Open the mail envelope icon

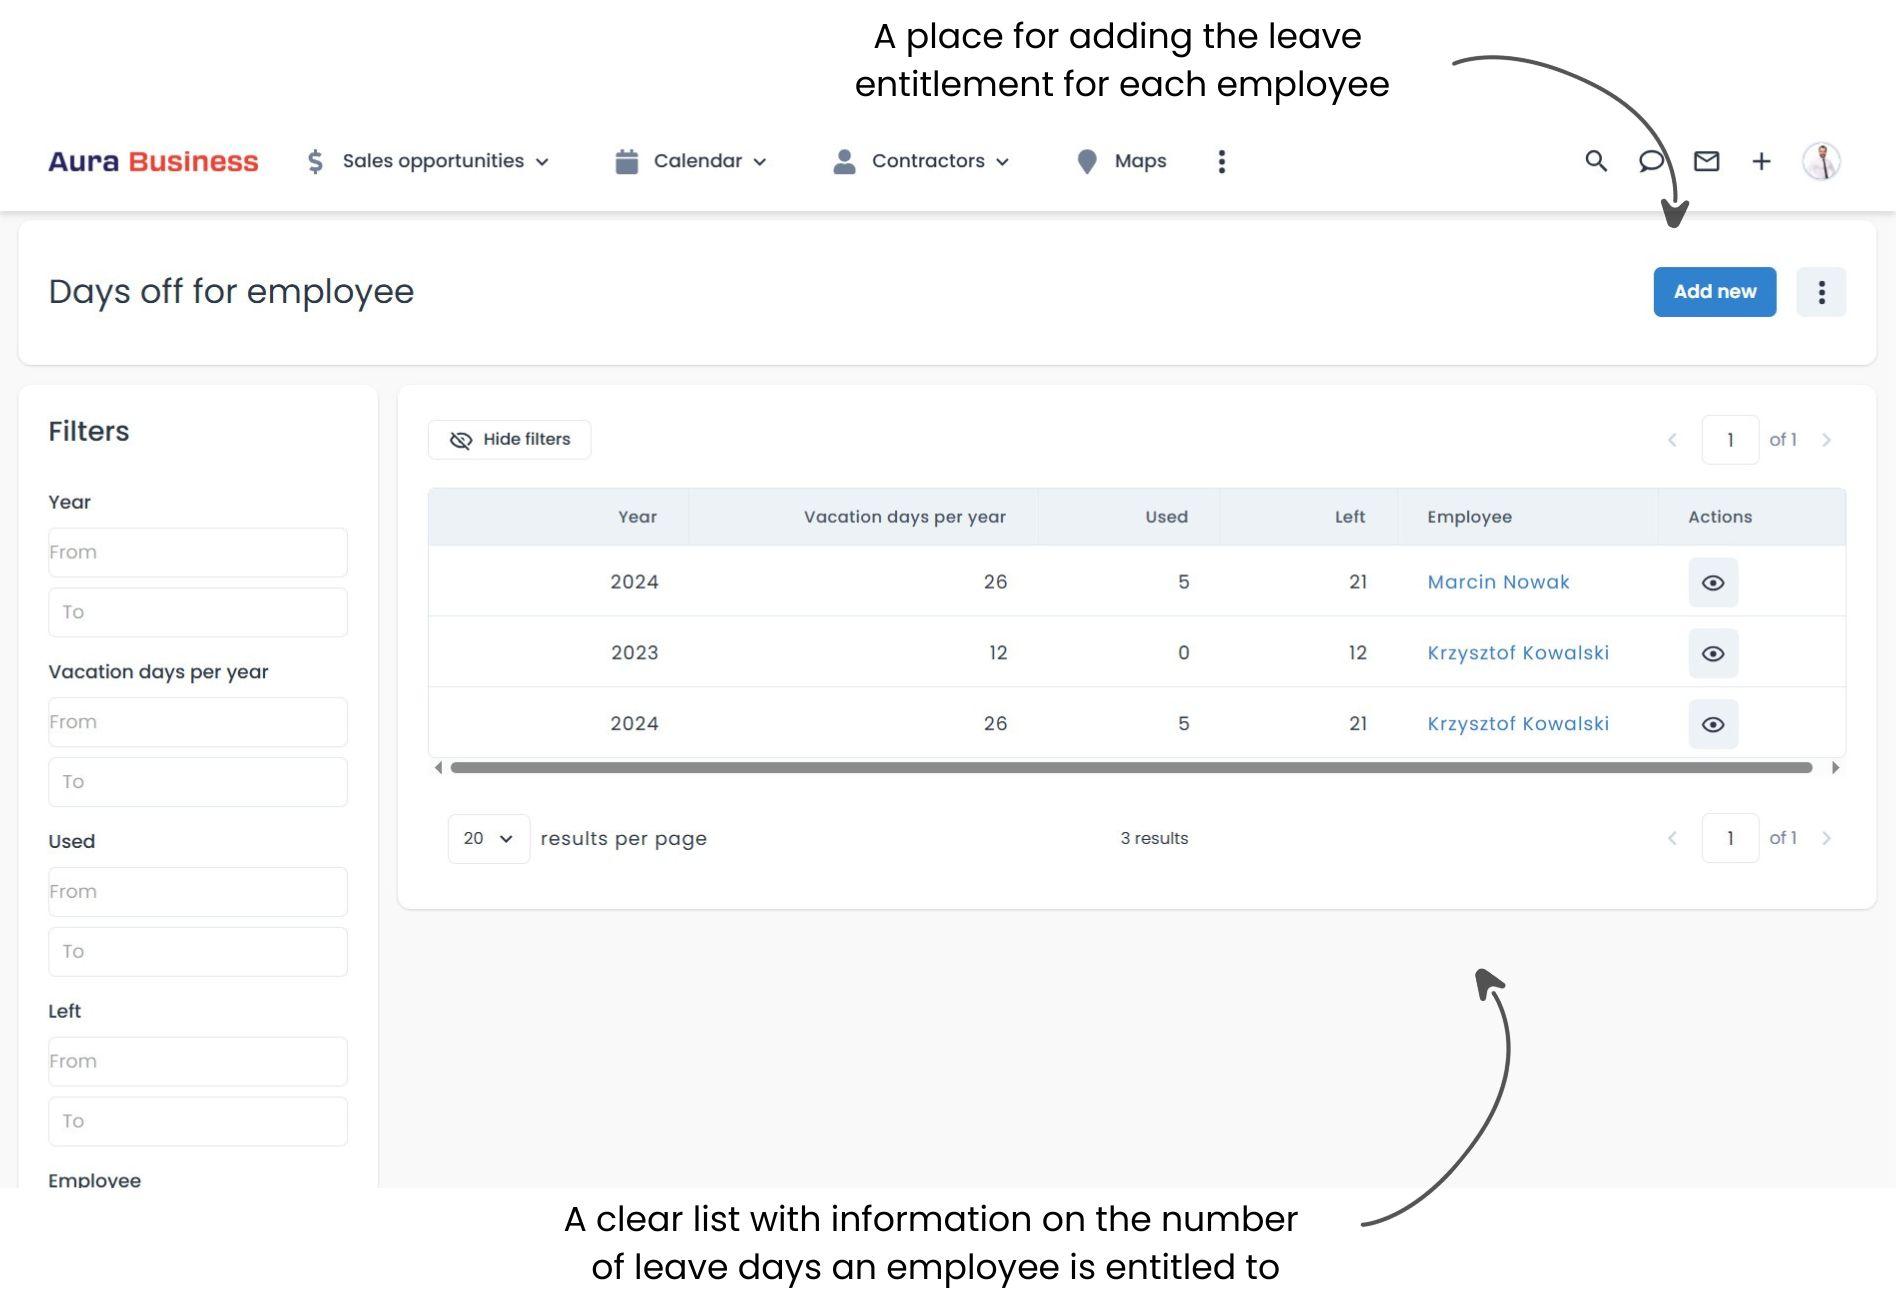pos(1706,161)
